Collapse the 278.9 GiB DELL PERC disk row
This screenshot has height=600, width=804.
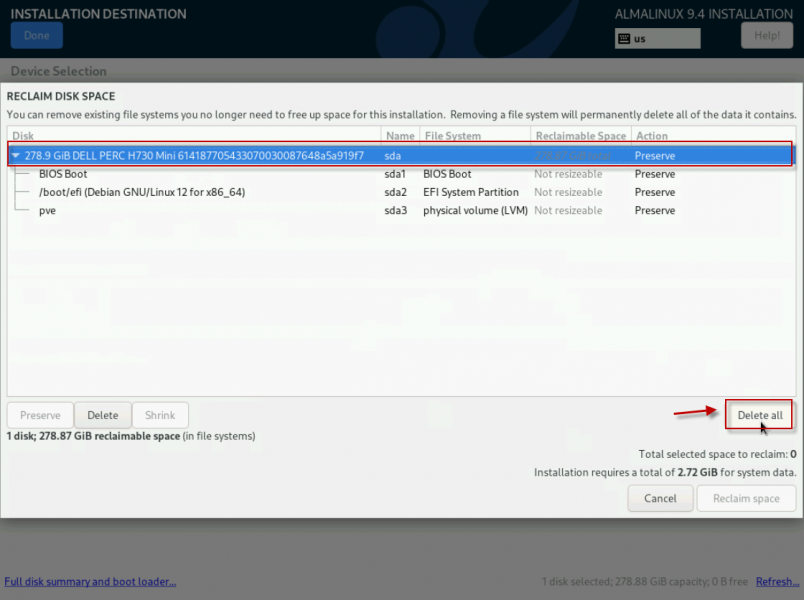pos(15,155)
